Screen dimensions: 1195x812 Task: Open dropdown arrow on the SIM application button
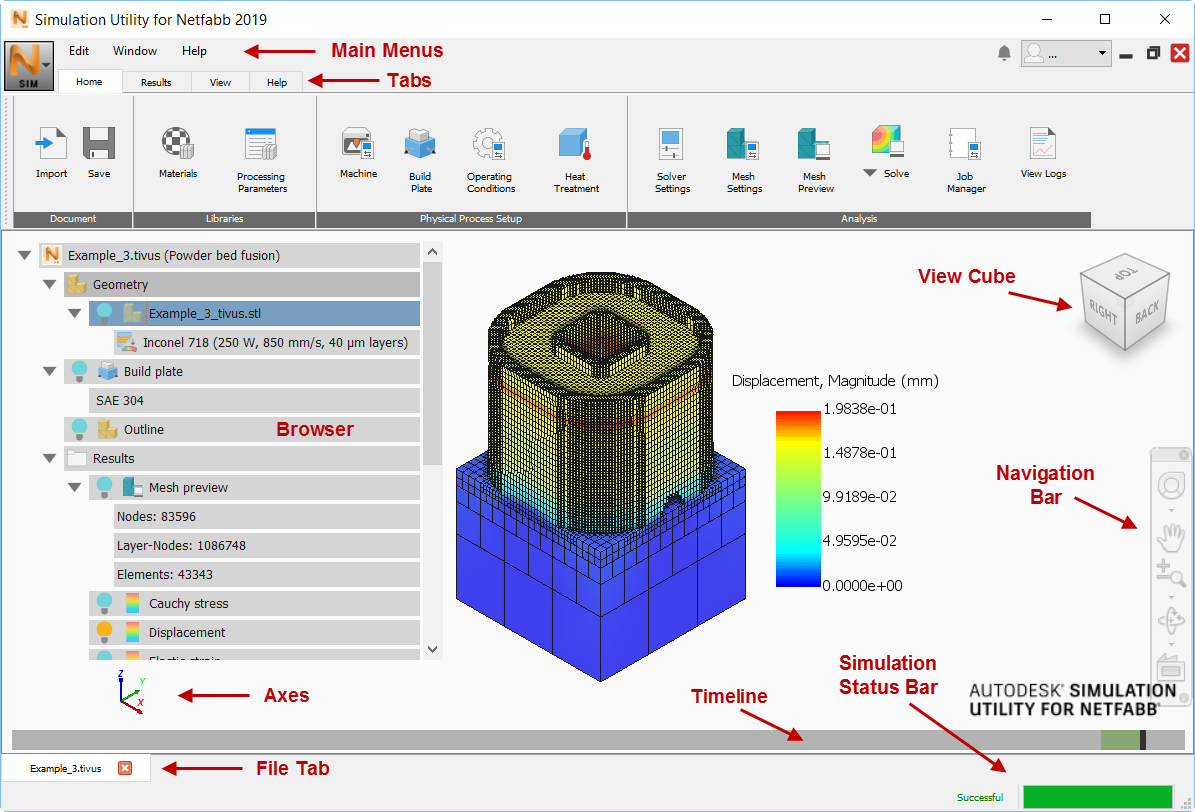pyautogui.click(x=48, y=66)
